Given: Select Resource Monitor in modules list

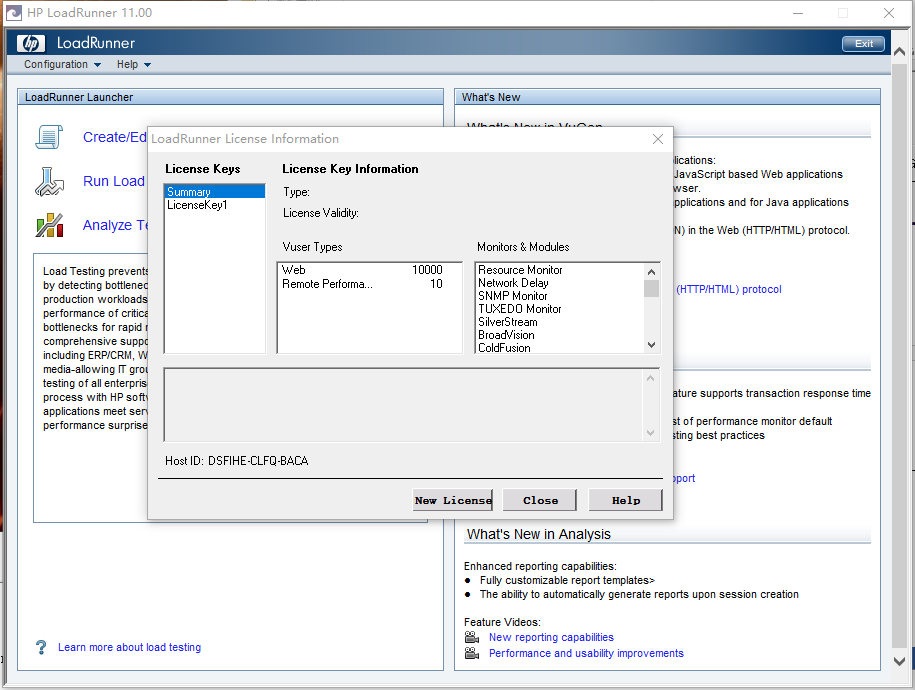Looking at the screenshot, I should click(x=560, y=270).
